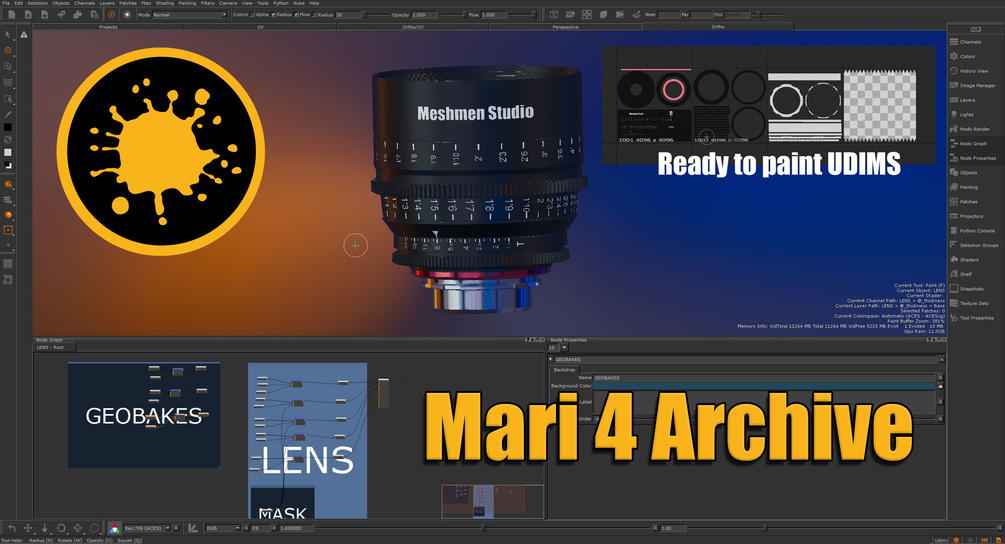Image resolution: width=1005 pixels, height=544 pixels.
Task: Open the Snapshots palette
Action: [x=967, y=288]
